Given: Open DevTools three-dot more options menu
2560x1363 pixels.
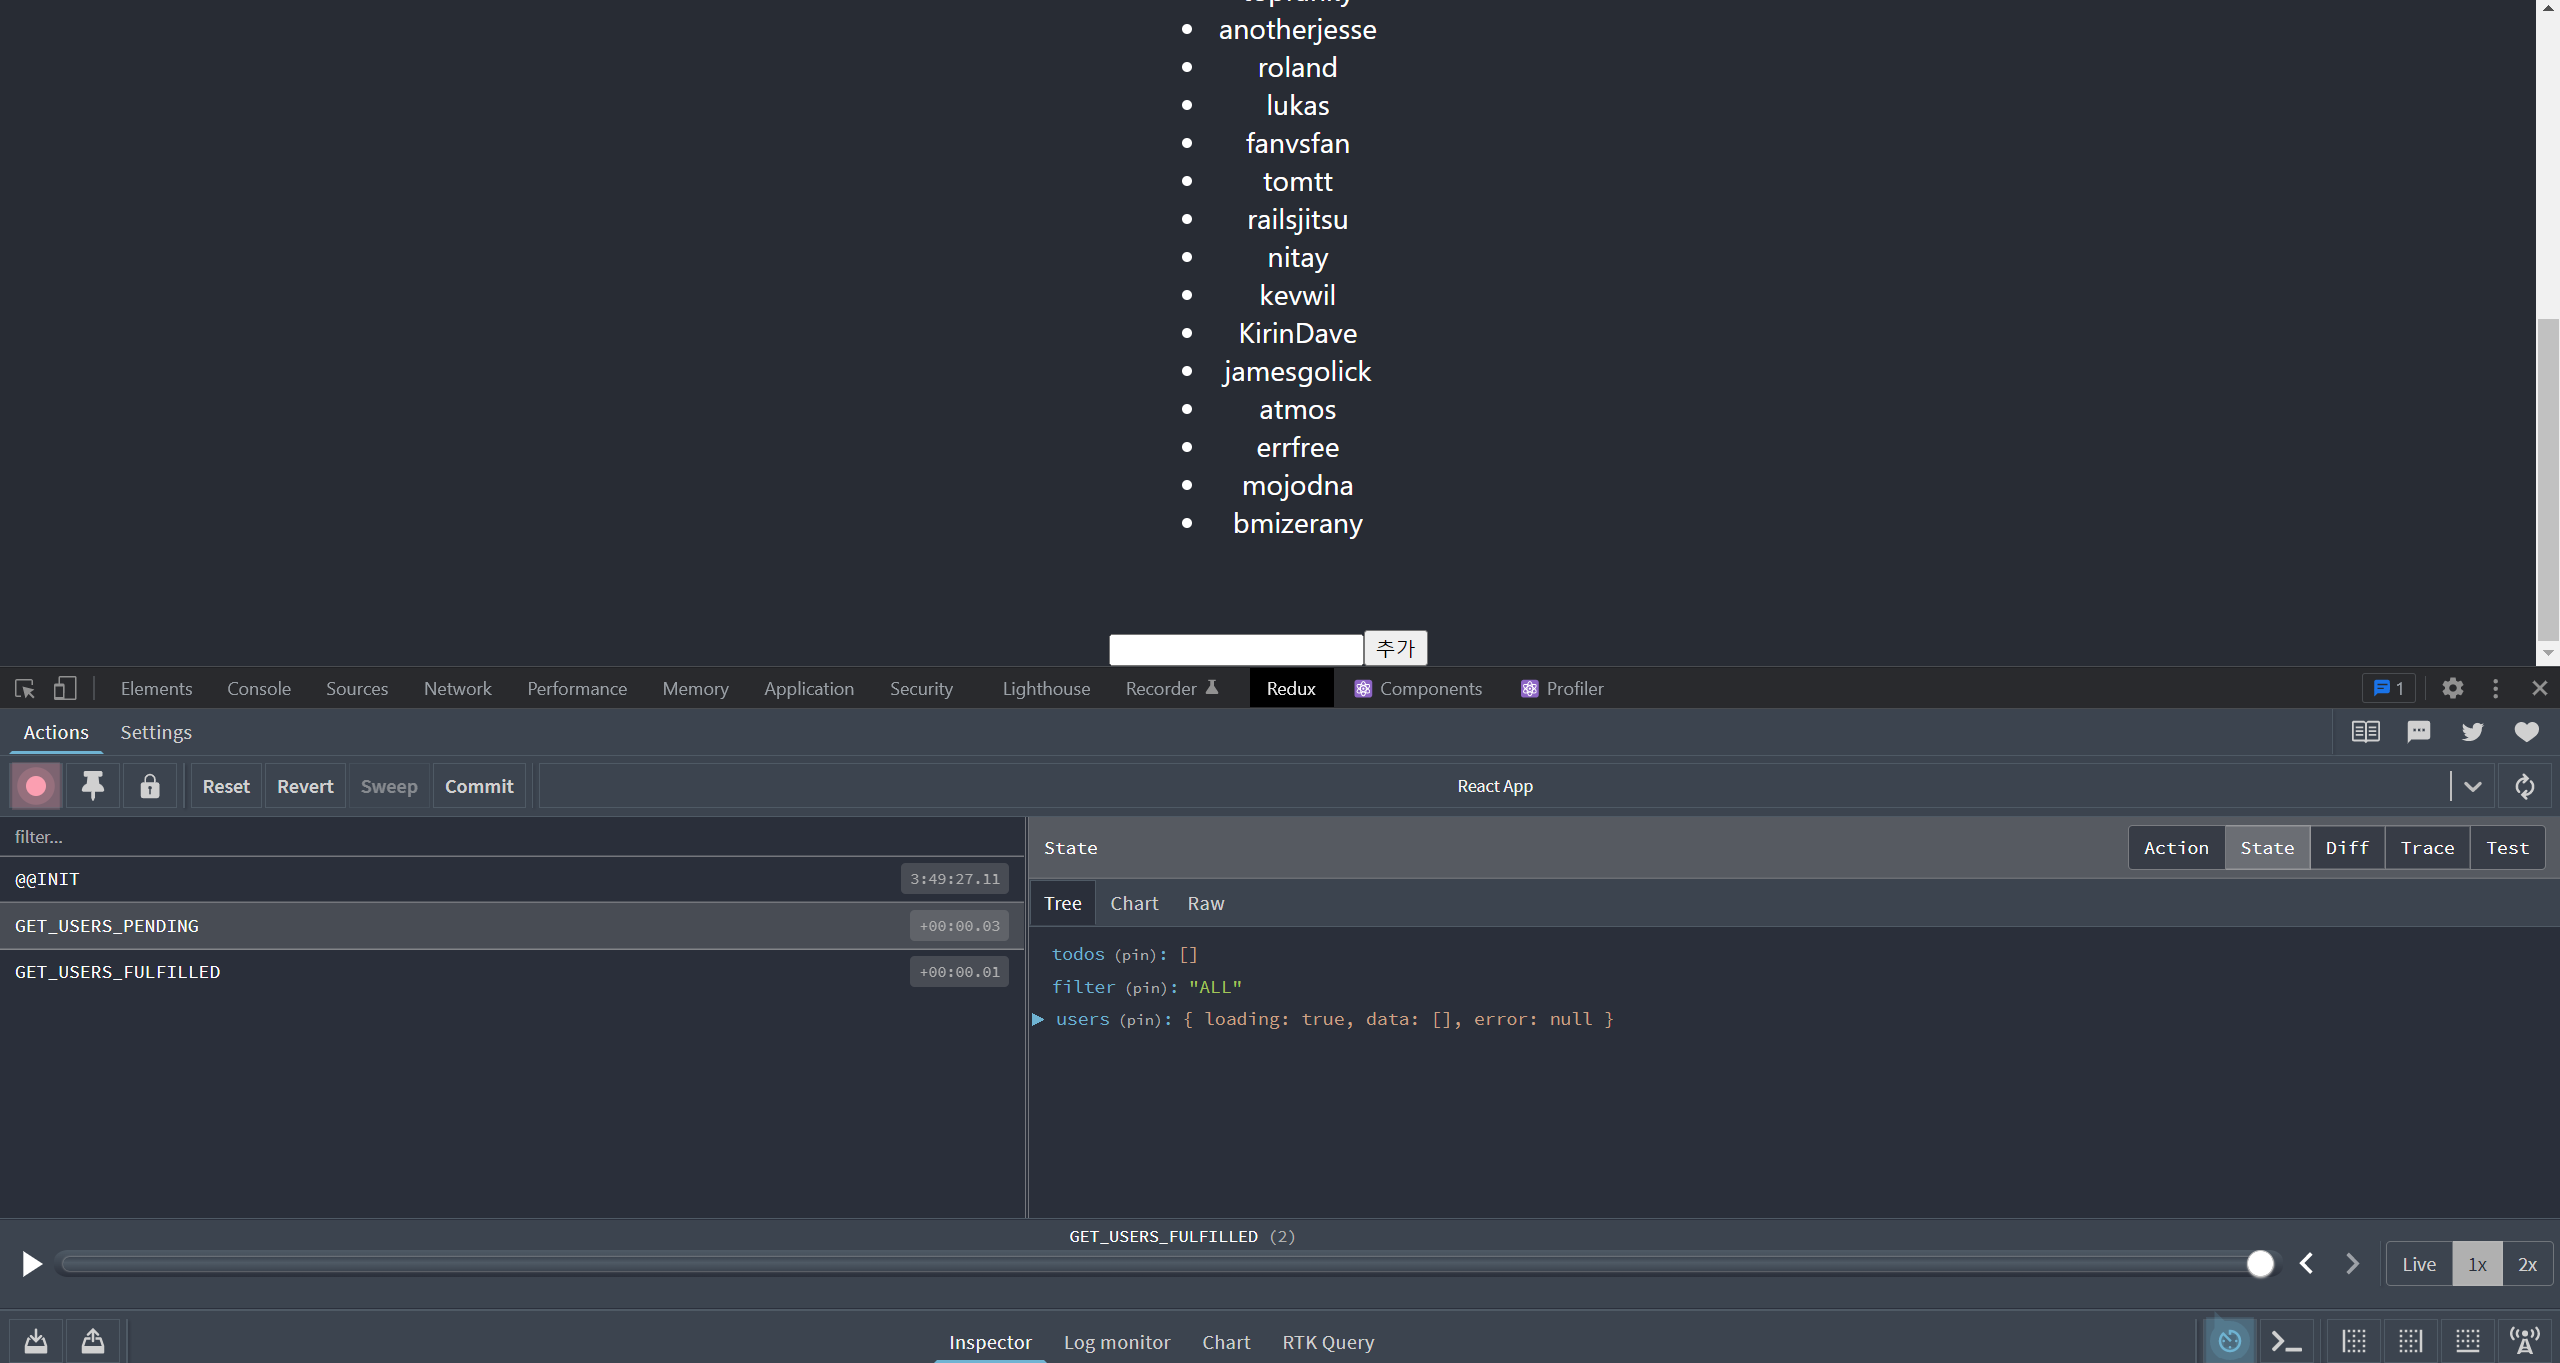Looking at the screenshot, I should pos(2496,688).
